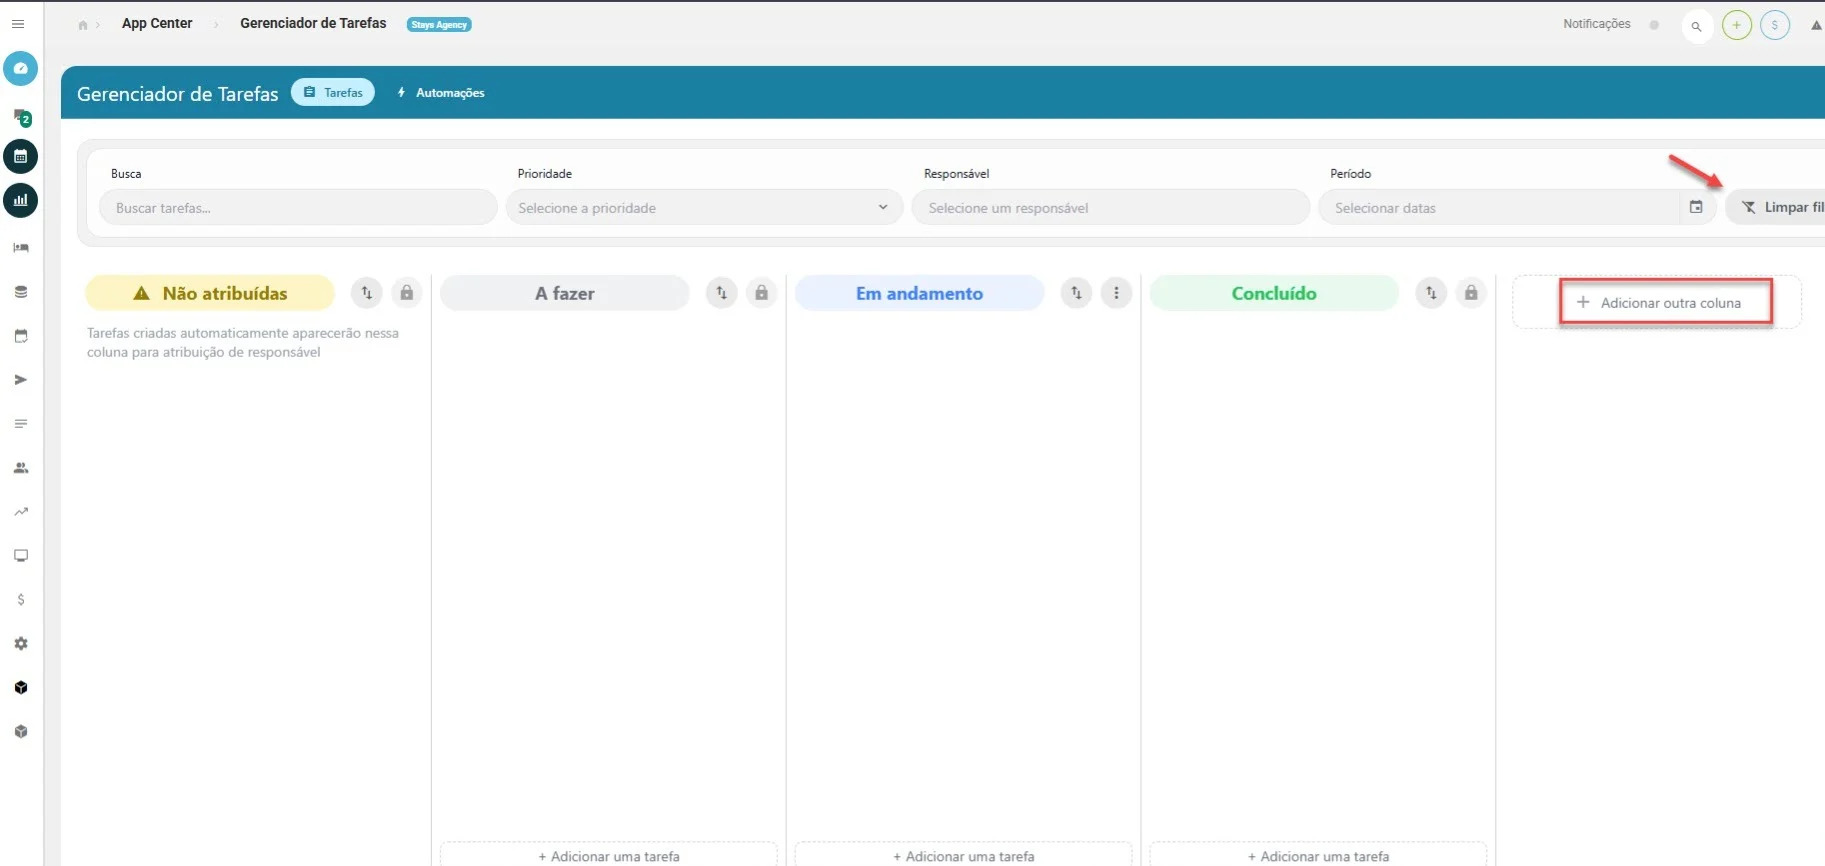Open the people group icon in sidebar
This screenshot has height=866, width=1825.
[21, 468]
